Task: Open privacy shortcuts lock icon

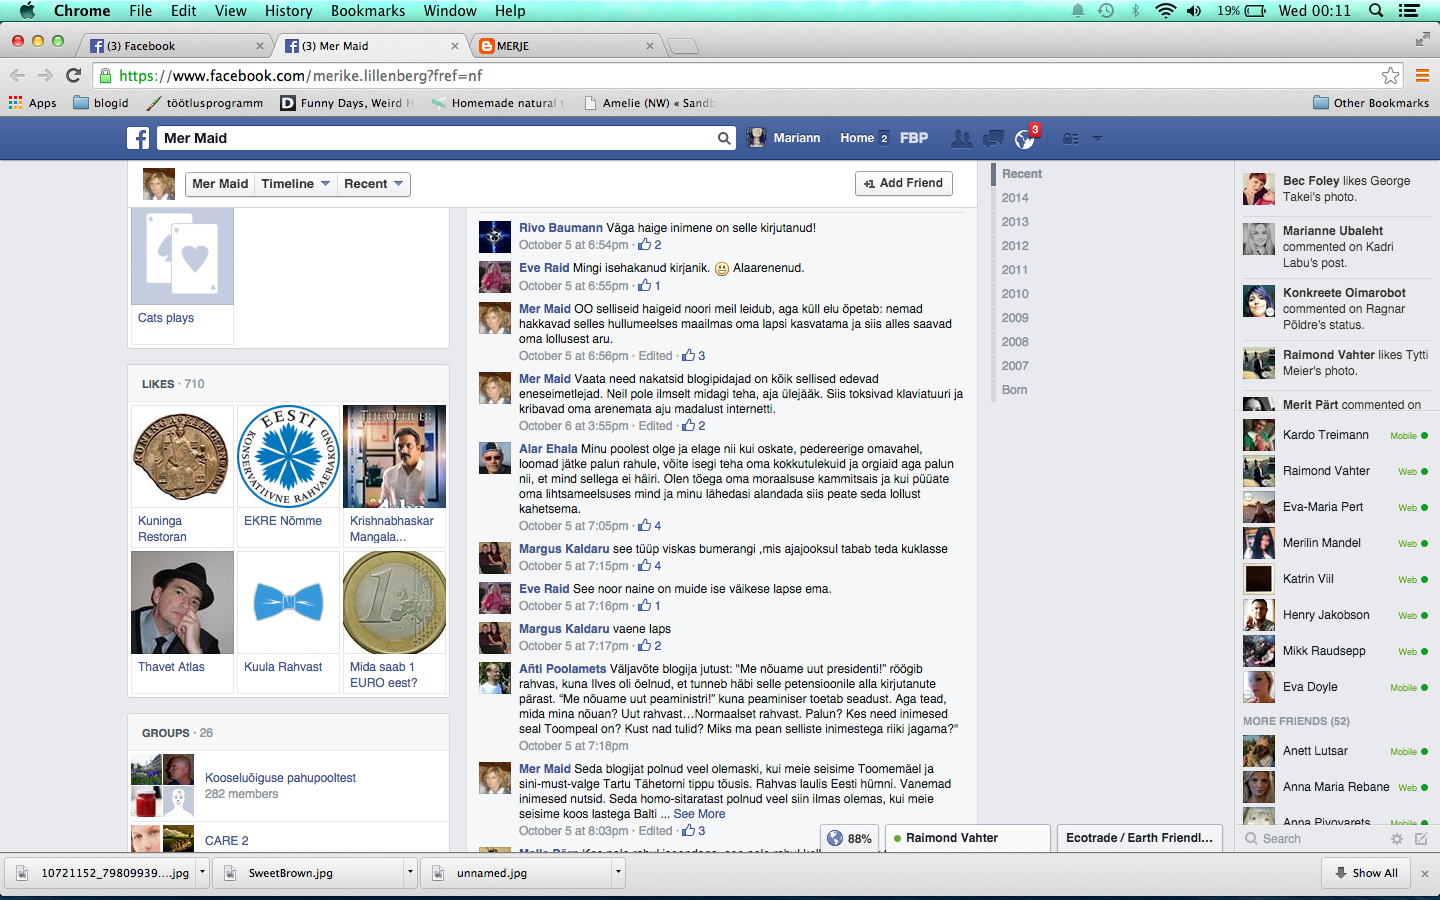Action: (1070, 138)
